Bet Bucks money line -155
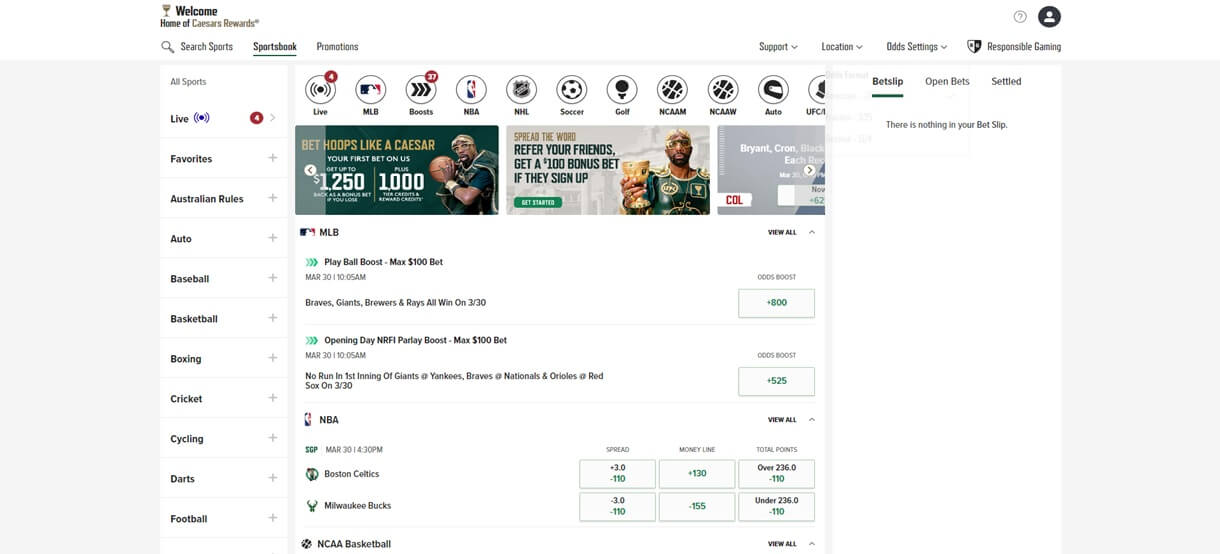The width and height of the screenshot is (1220, 554). coord(697,506)
